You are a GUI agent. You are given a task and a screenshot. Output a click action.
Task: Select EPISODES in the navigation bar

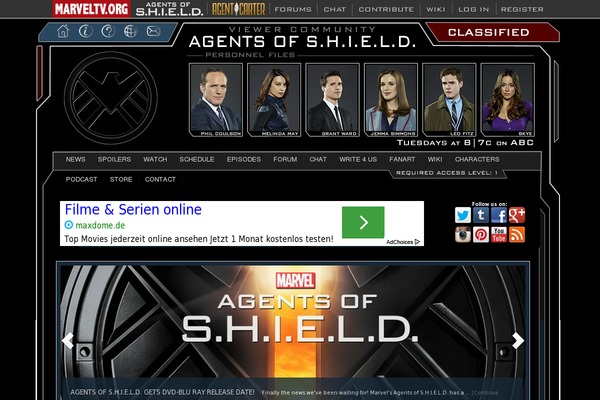[244, 159]
